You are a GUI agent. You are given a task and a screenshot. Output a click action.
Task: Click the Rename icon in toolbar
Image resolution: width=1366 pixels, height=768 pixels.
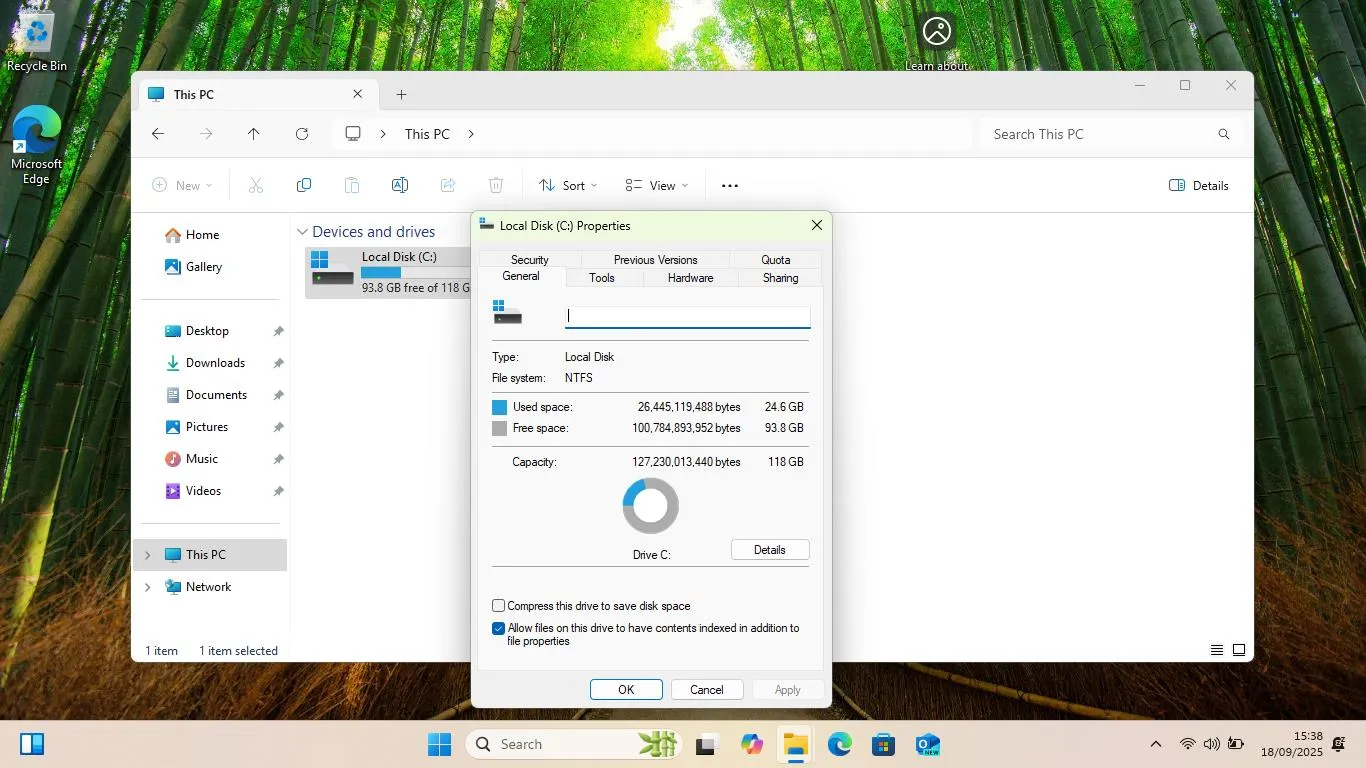pyautogui.click(x=400, y=185)
